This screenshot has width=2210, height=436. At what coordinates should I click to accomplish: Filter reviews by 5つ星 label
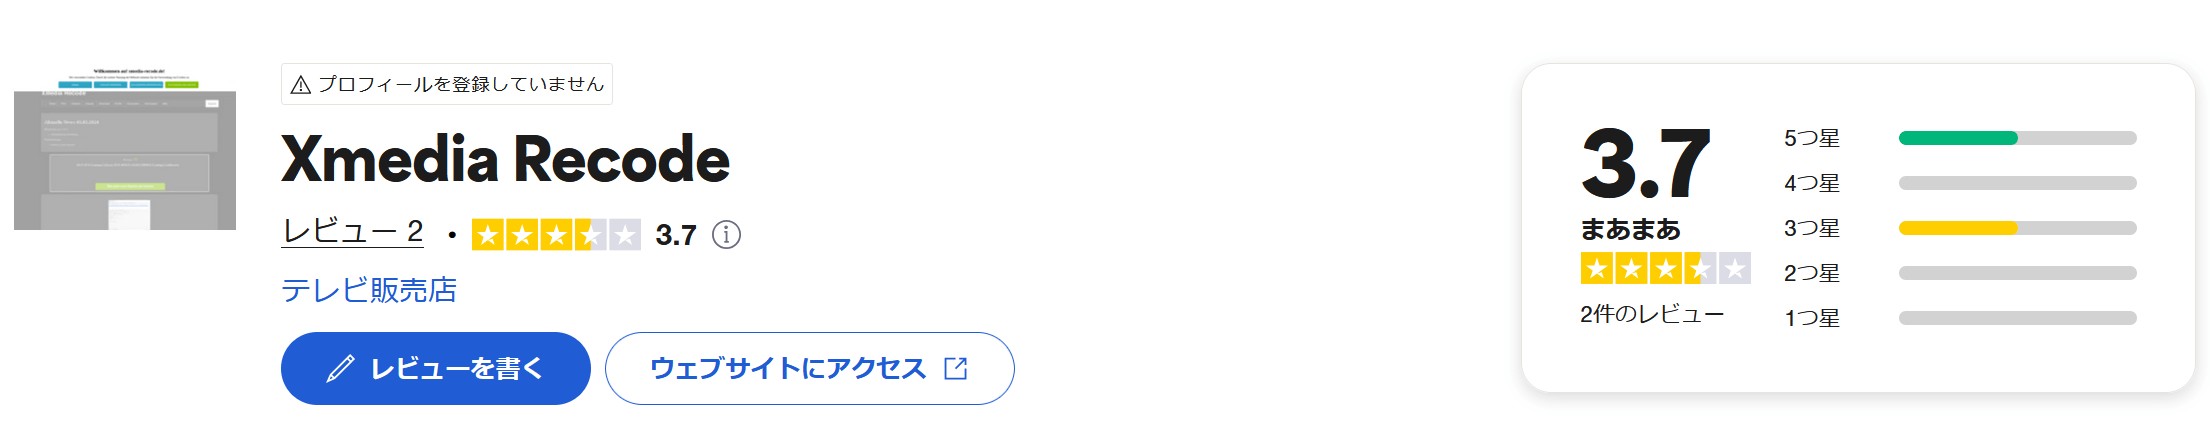point(1812,138)
